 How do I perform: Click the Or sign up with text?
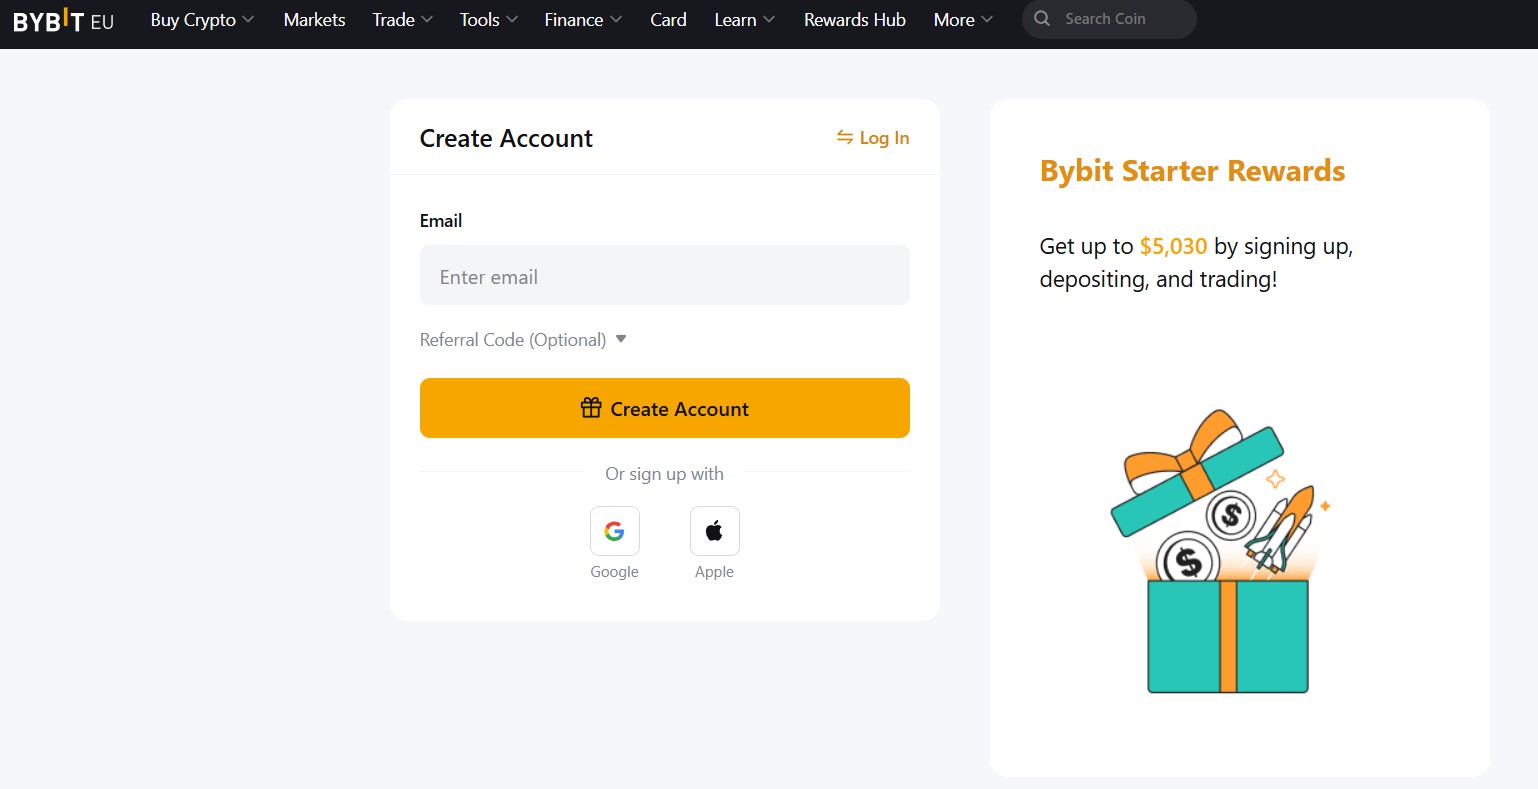tap(664, 474)
